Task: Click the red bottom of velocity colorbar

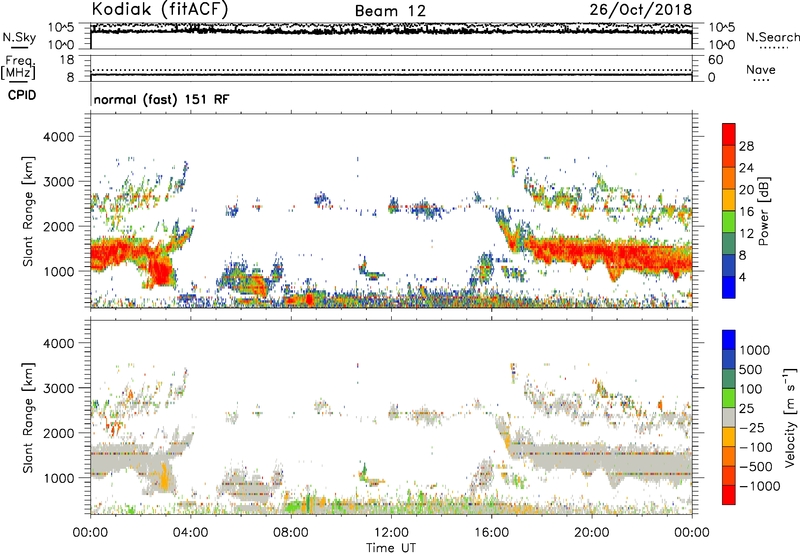Action: point(729,495)
